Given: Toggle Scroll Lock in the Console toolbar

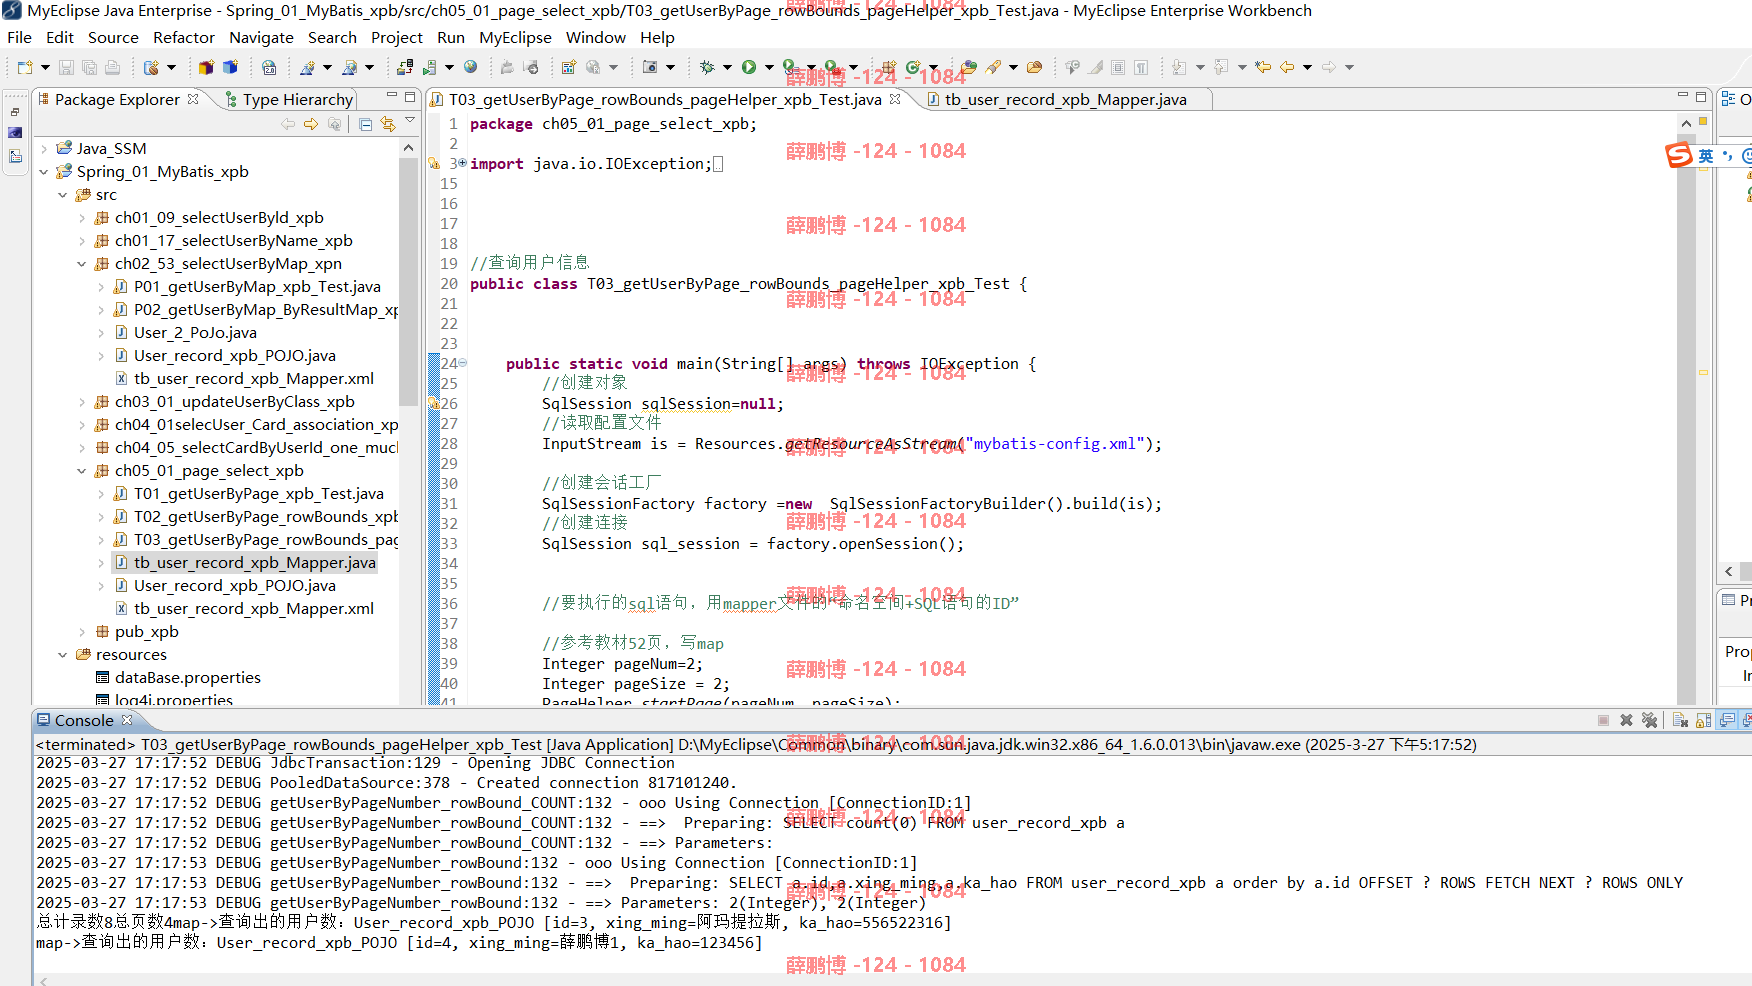Looking at the screenshot, I should point(1703,720).
